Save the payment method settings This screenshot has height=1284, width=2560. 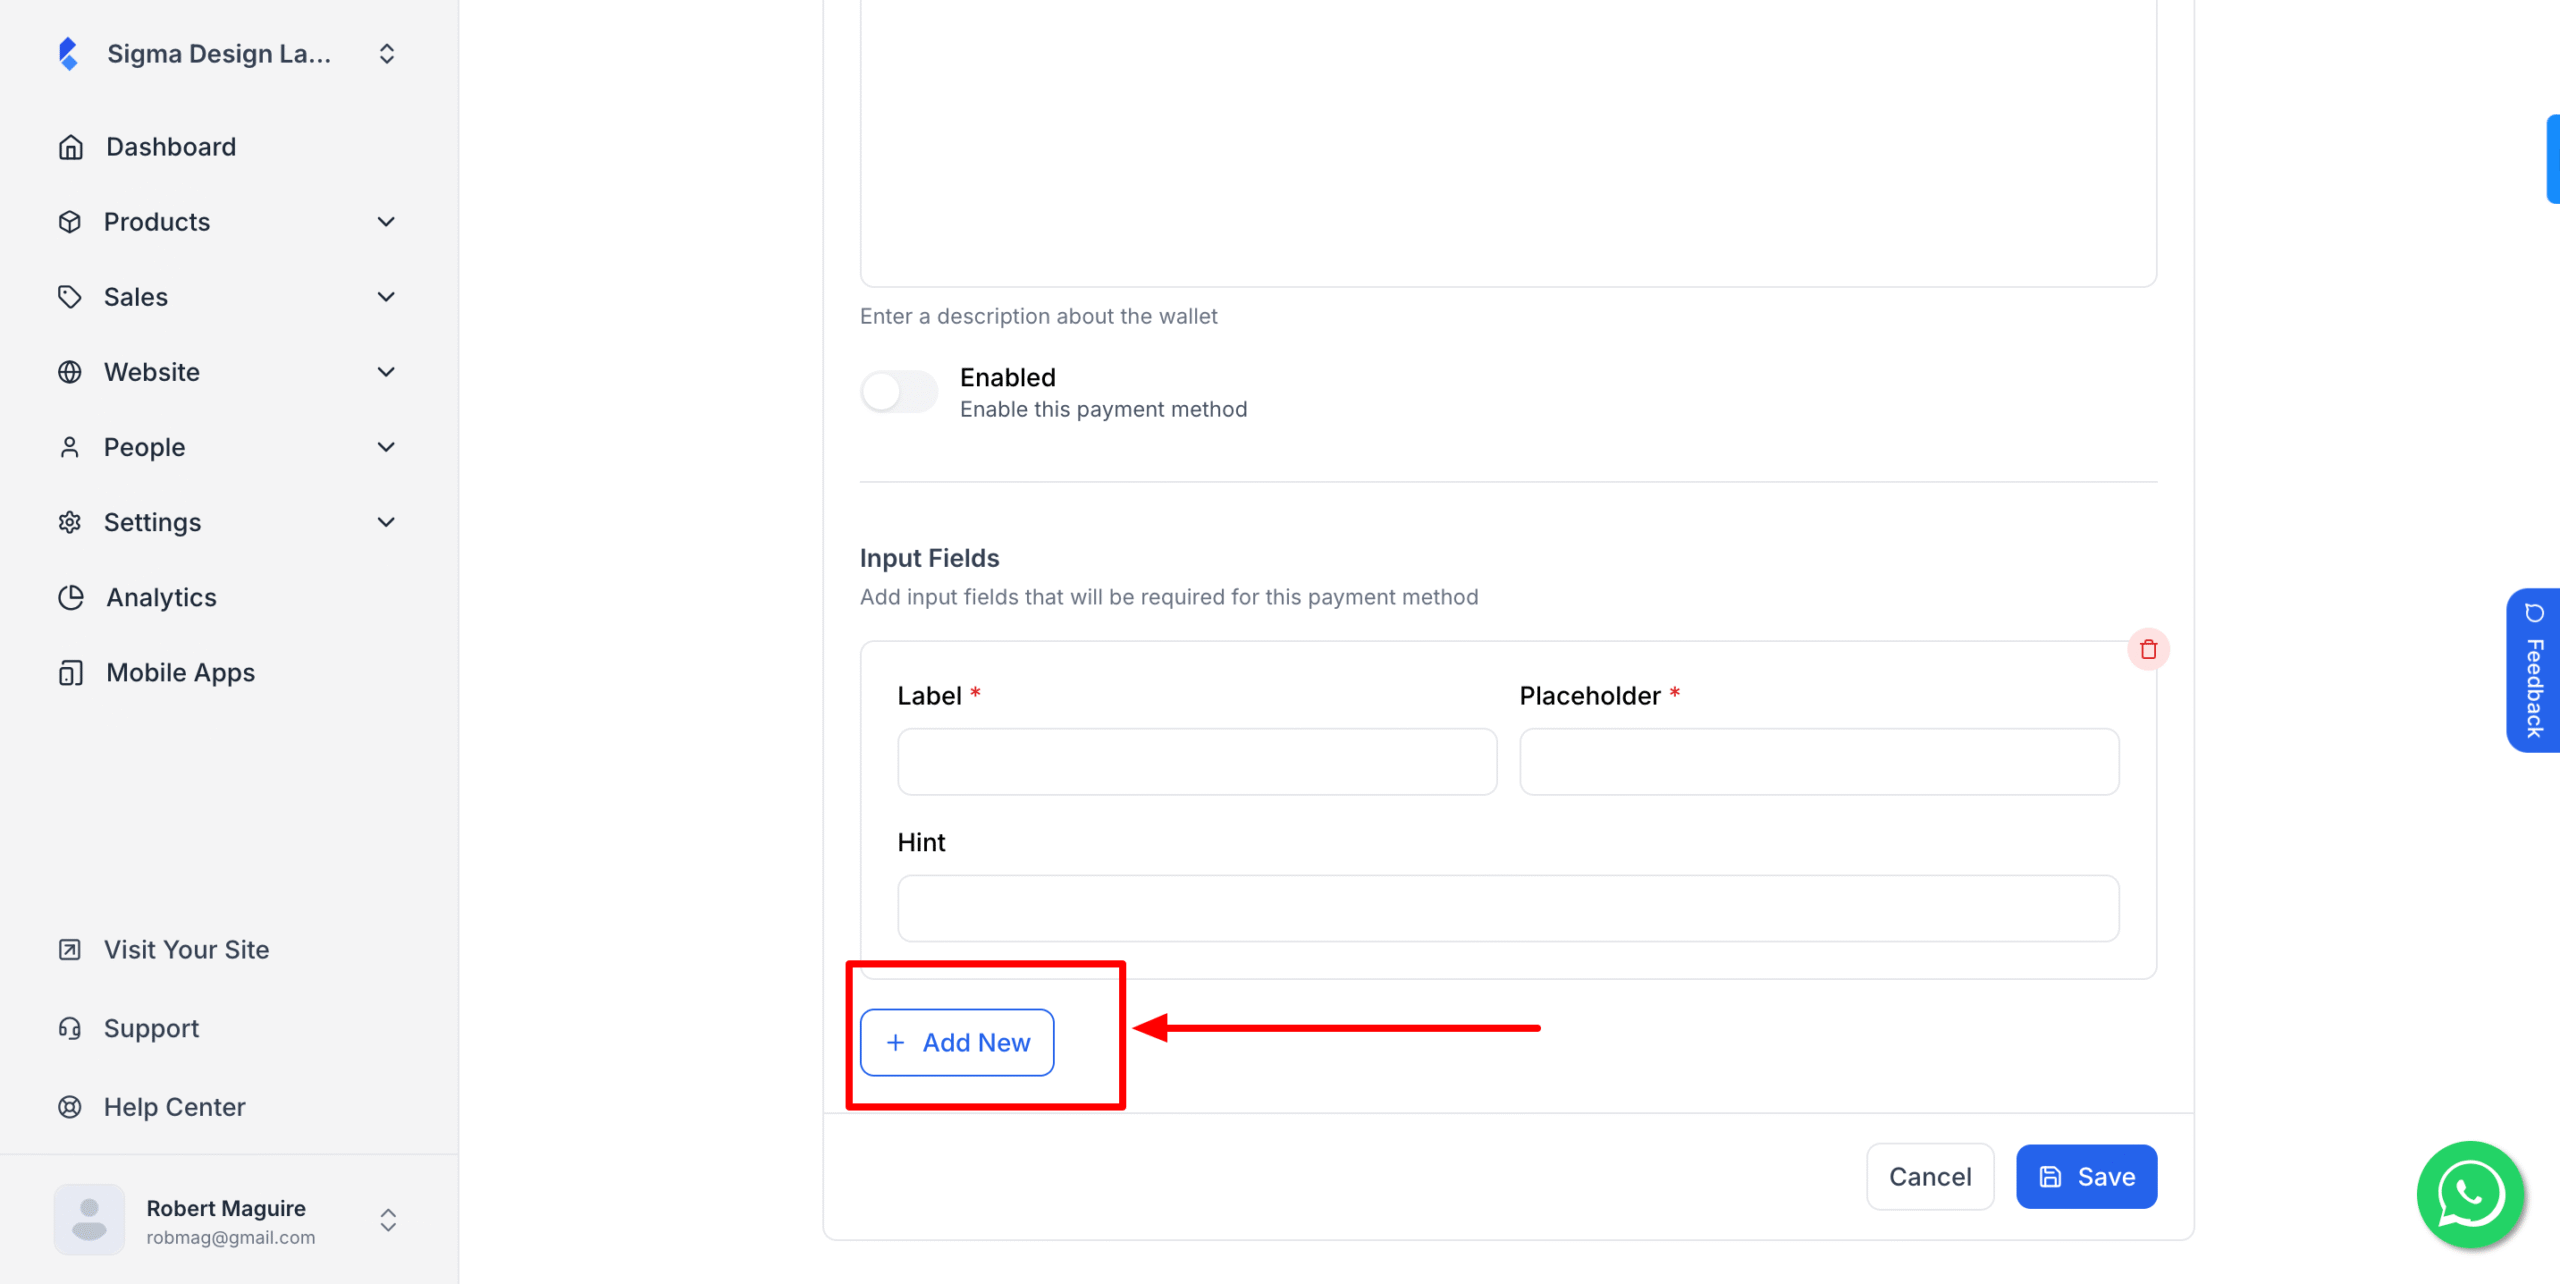(x=2086, y=1176)
